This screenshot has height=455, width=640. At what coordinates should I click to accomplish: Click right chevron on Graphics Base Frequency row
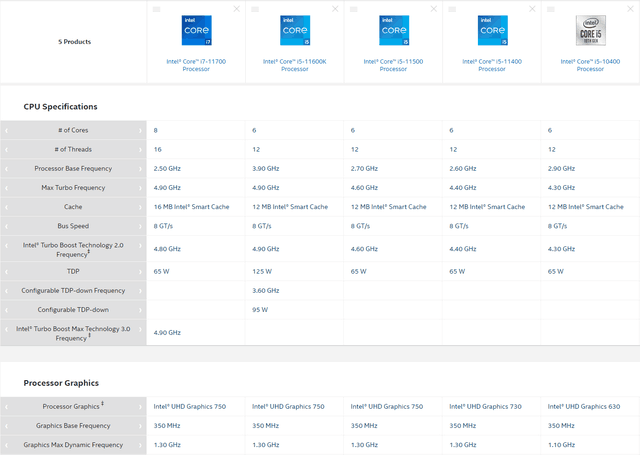click(140, 426)
